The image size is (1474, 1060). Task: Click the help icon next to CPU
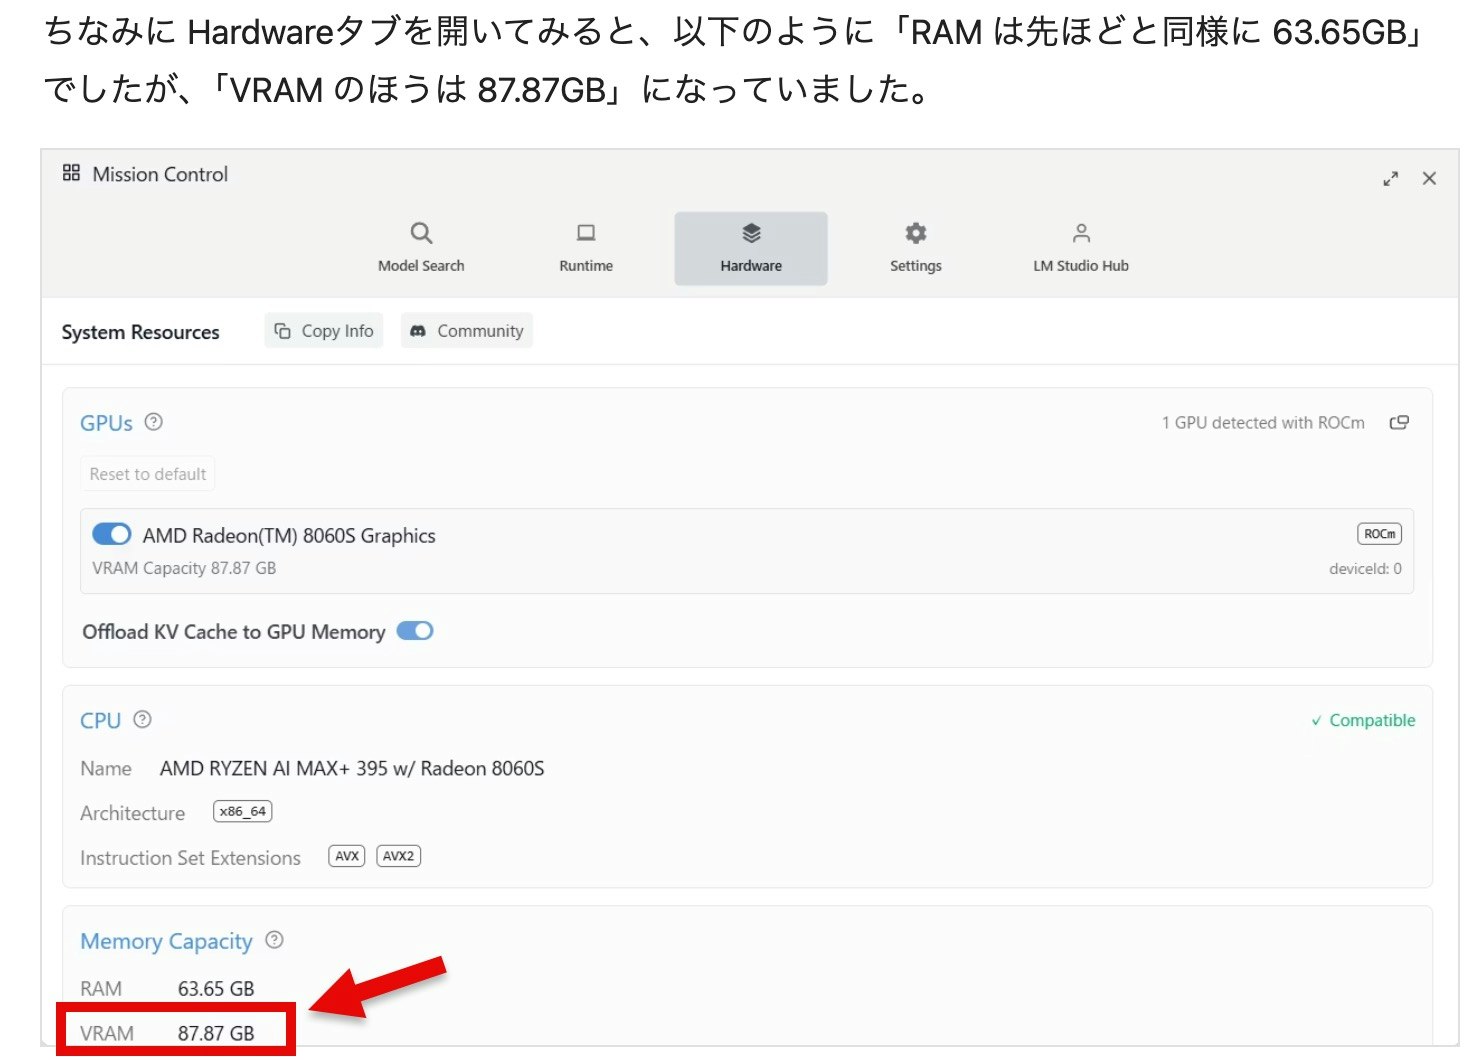[142, 719]
